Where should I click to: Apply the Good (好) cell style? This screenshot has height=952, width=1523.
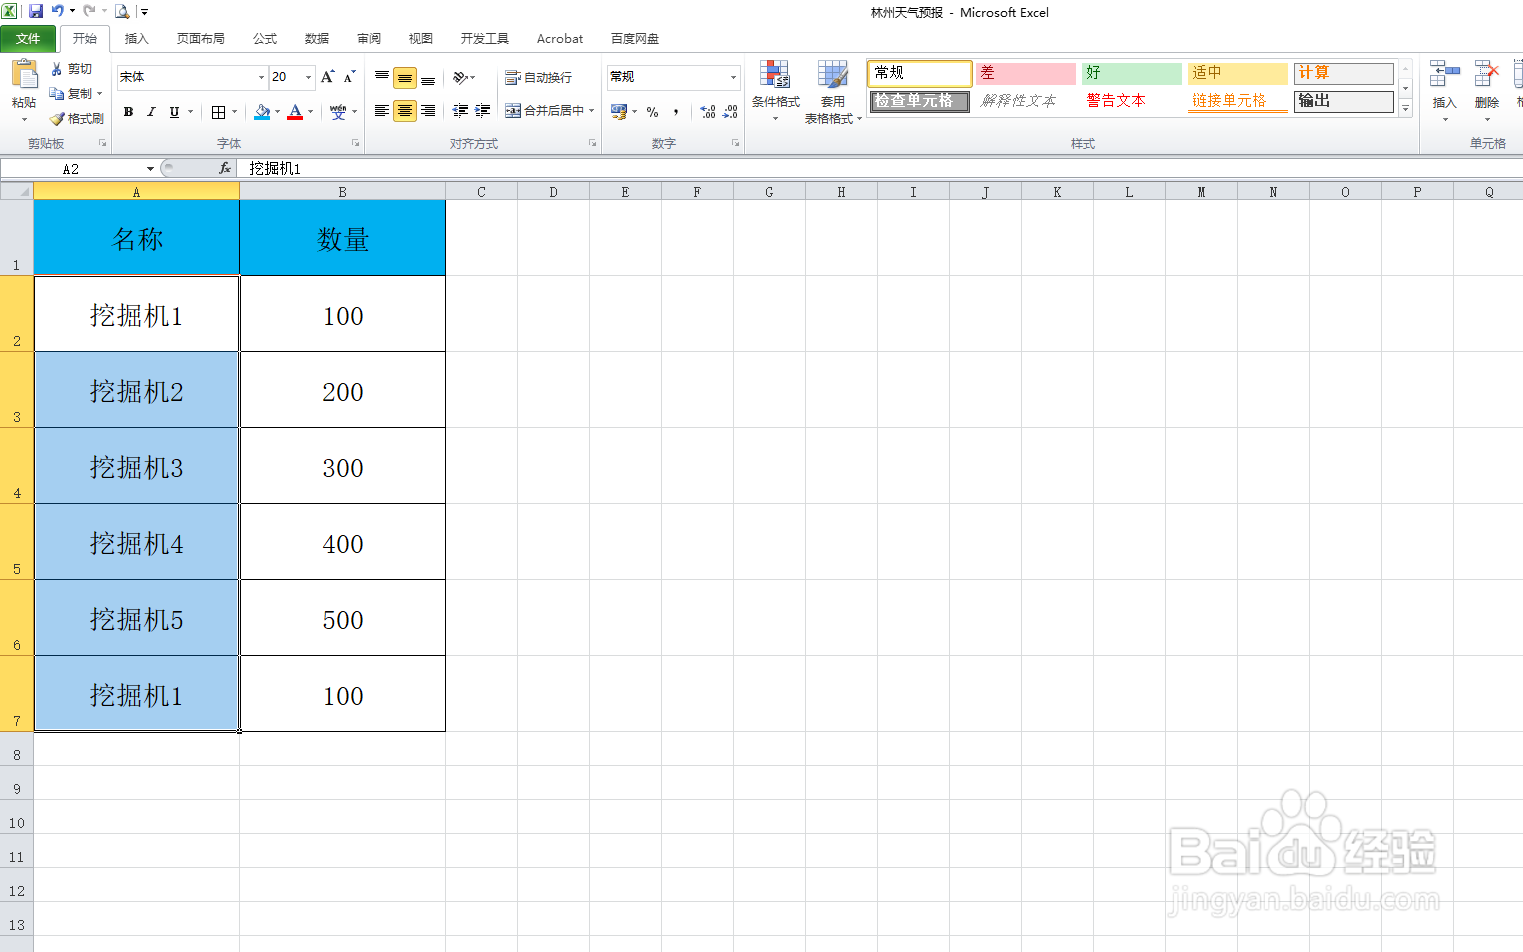point(1132,73)
